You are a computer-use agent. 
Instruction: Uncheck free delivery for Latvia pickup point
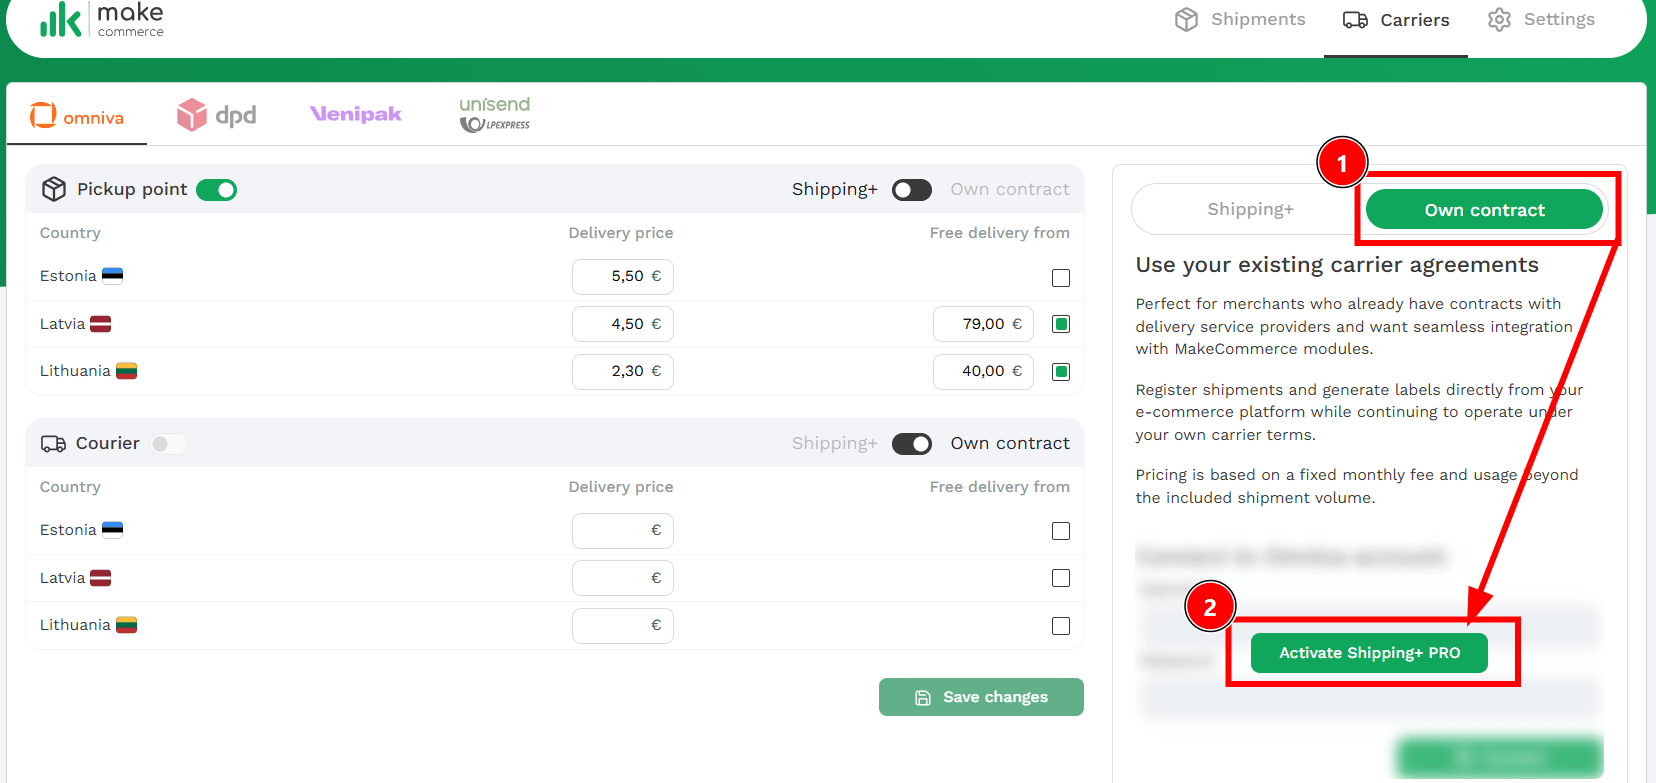[x=1061, y=324]
